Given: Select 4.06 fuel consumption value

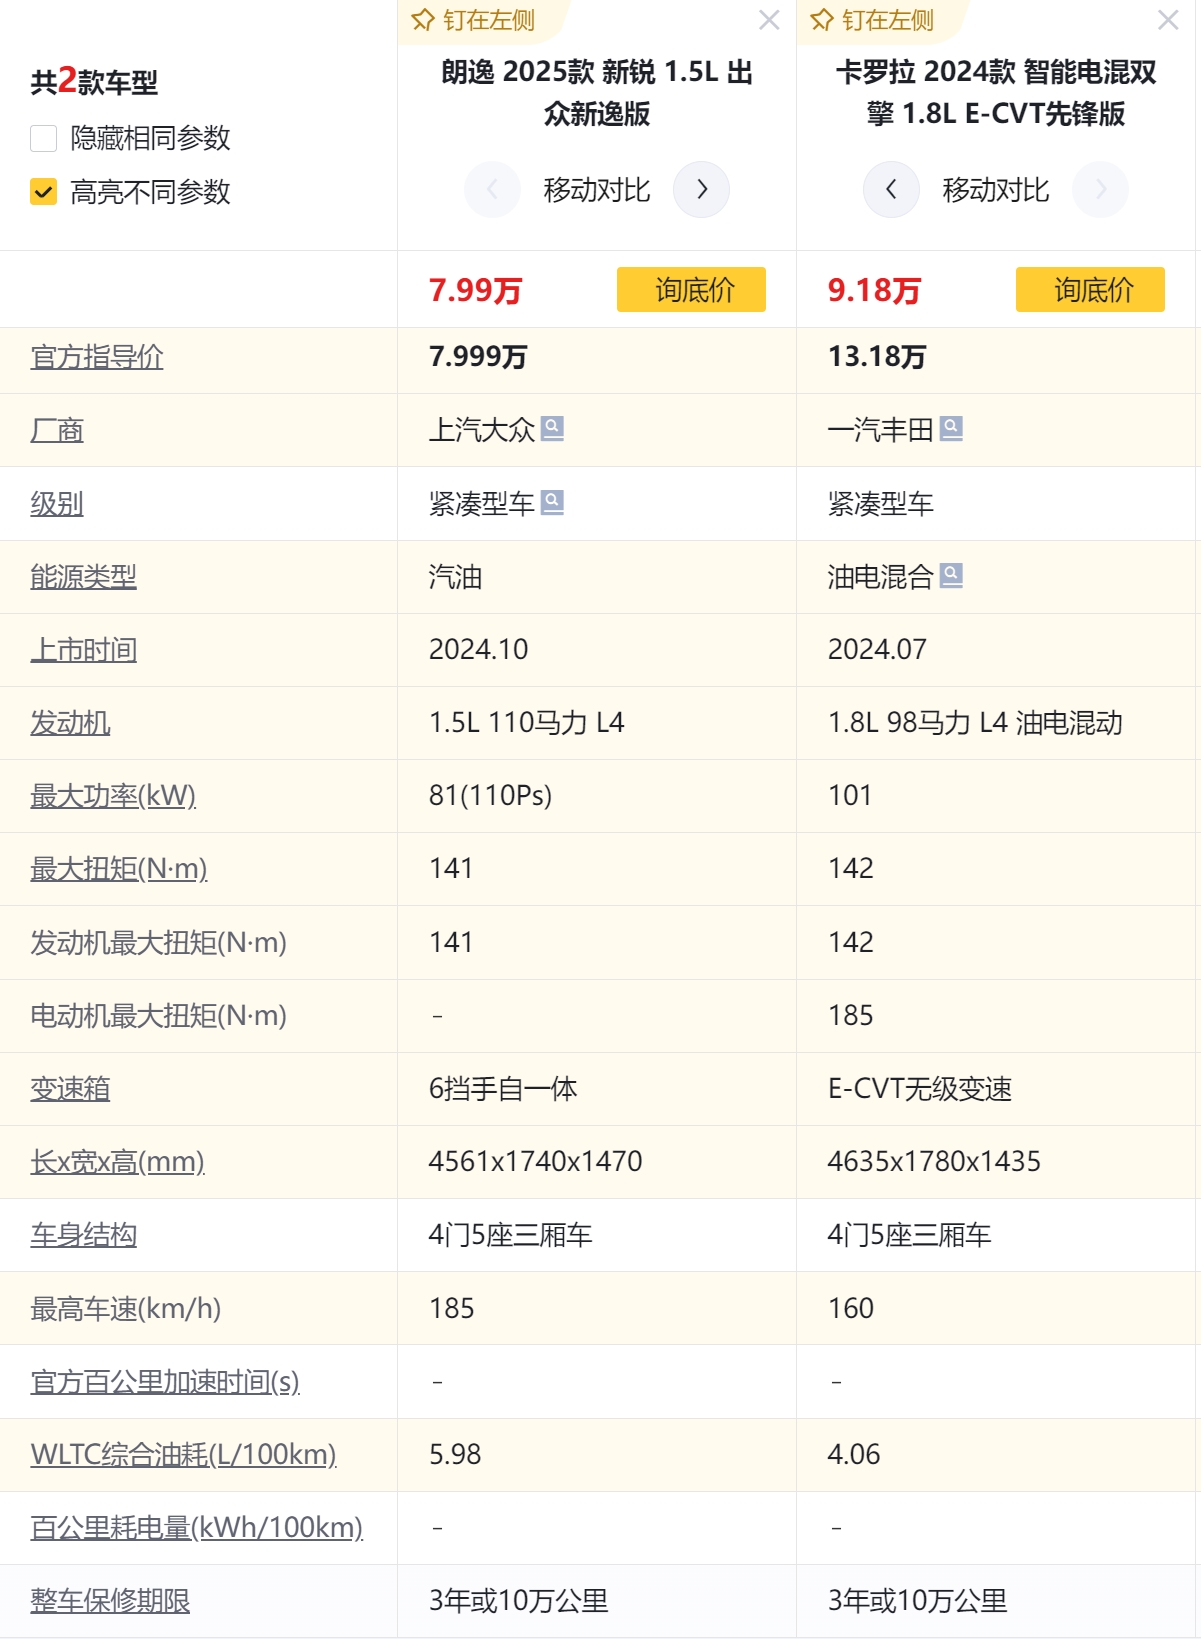Looking at the screenshot, I should pyautogui.click(x=854, y=1455).
